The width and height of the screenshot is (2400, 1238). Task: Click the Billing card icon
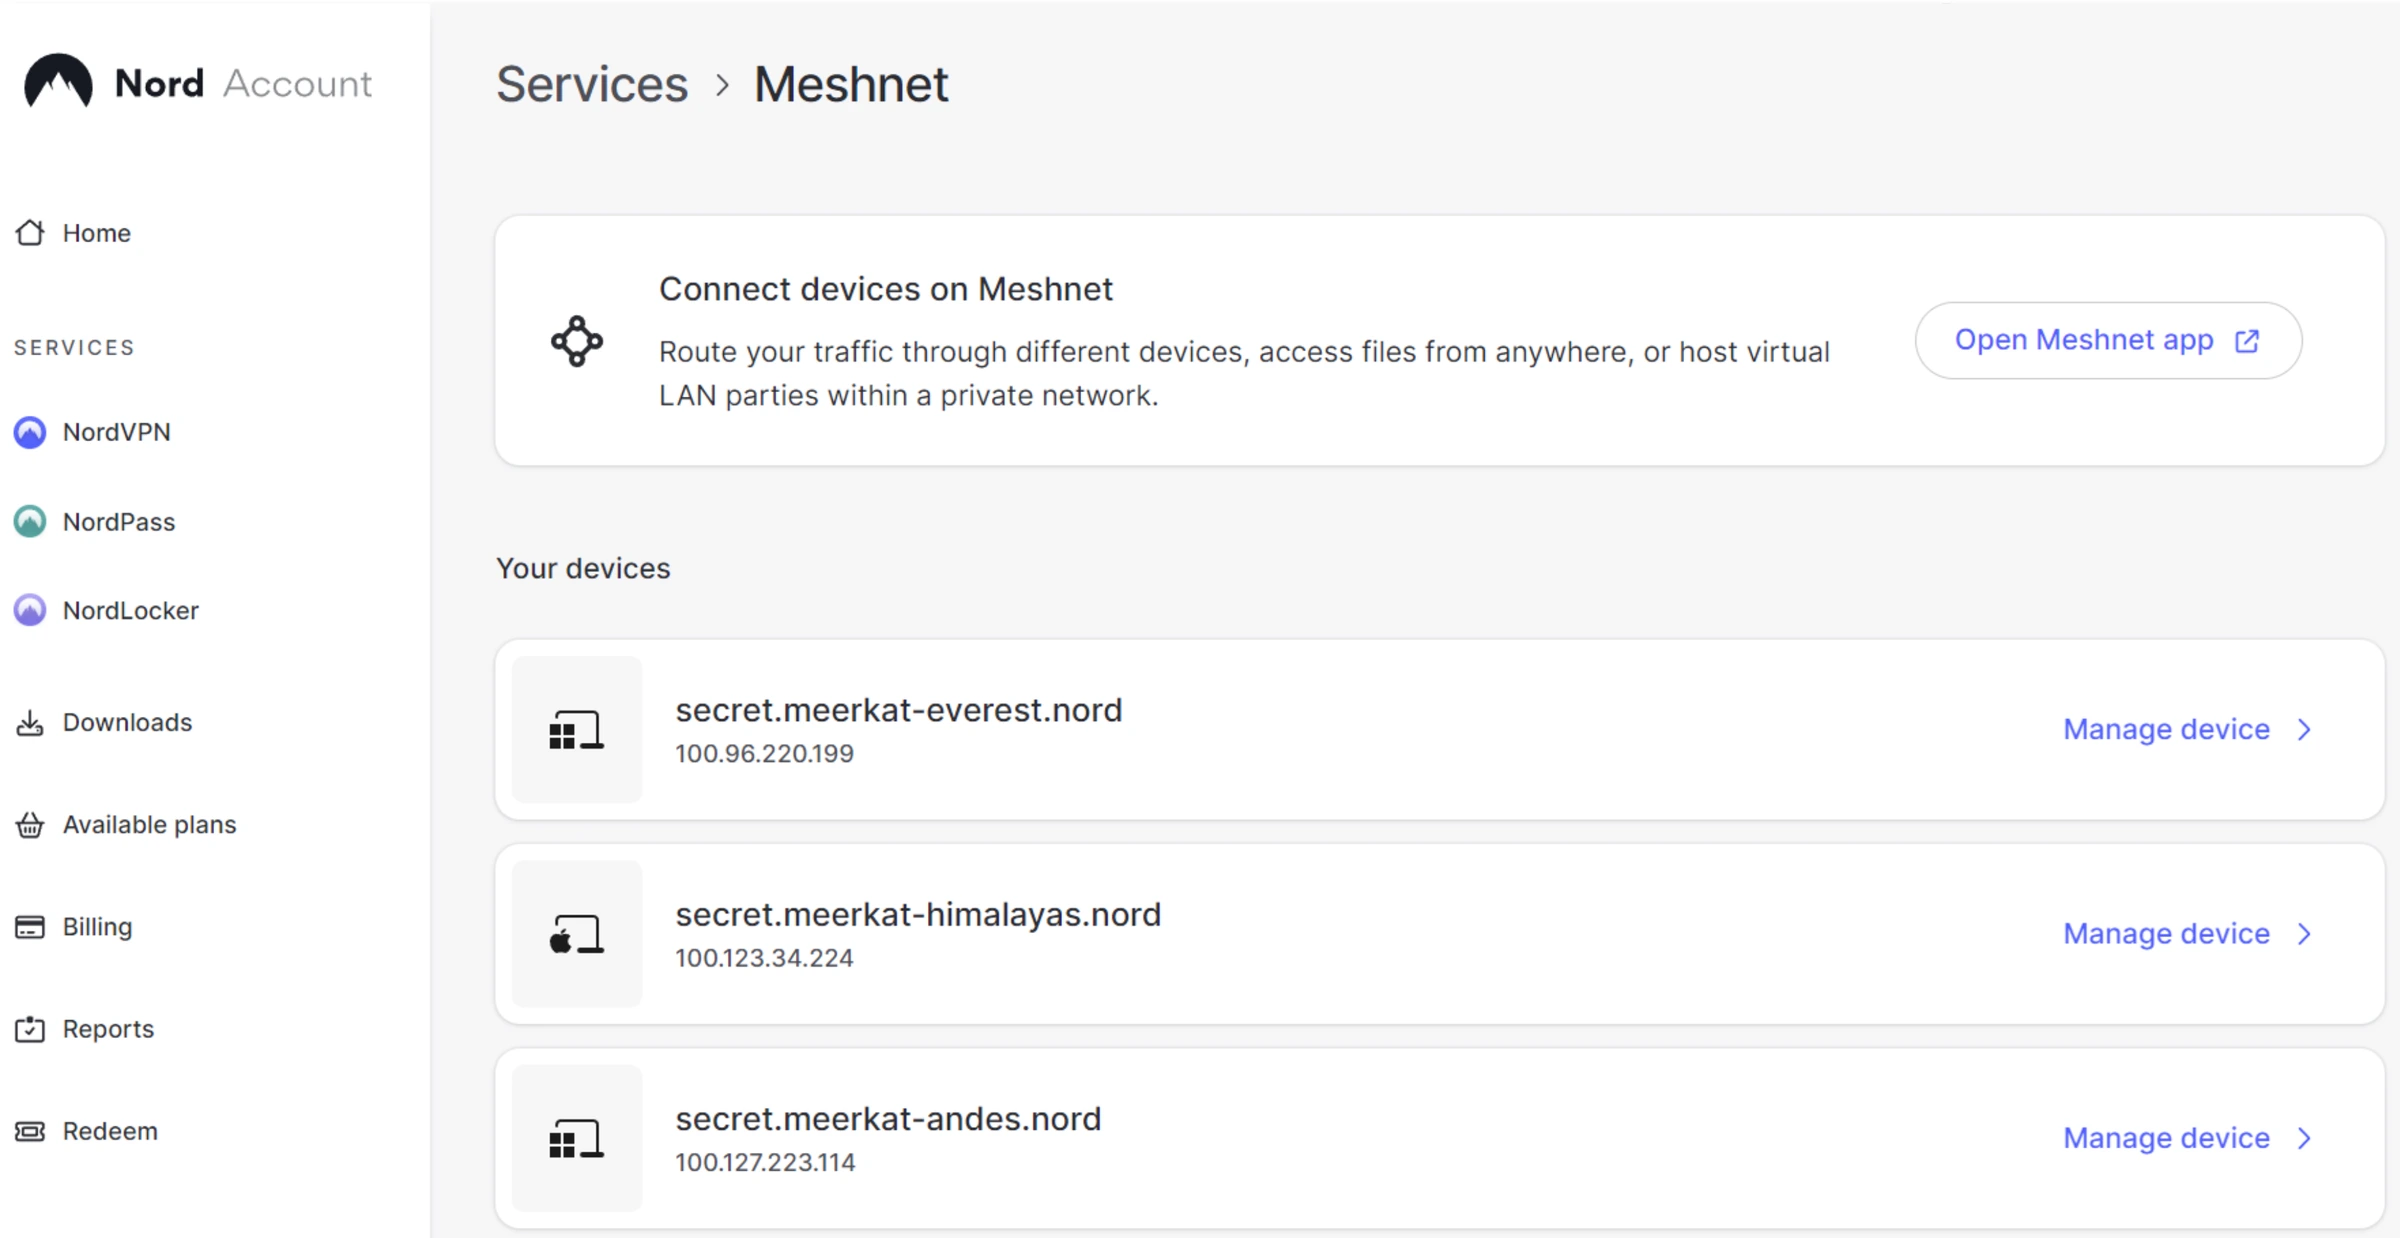coord(30,926)
